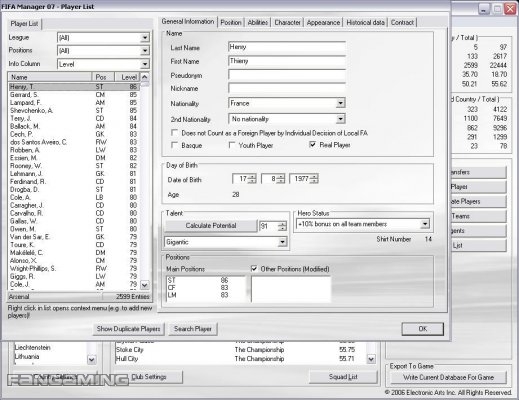Click the Nickname input field
Viewport: 519px width, 400px height.
[x=287, y=88]
